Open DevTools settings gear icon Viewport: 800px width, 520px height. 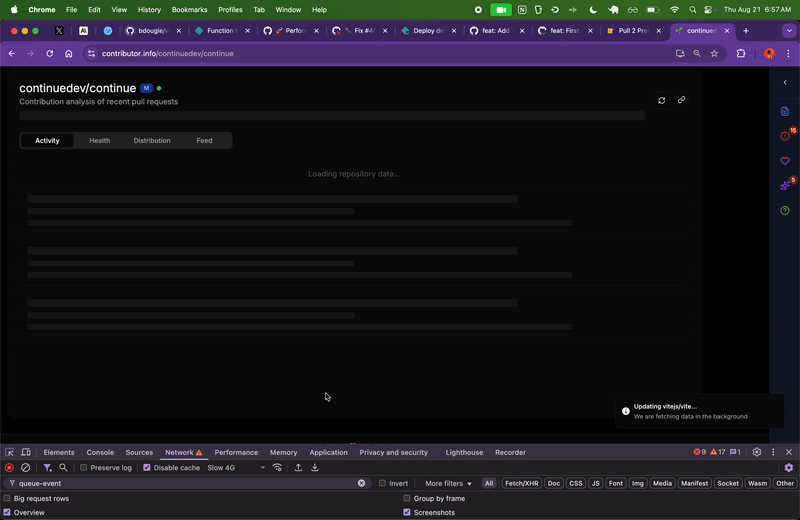757,452
